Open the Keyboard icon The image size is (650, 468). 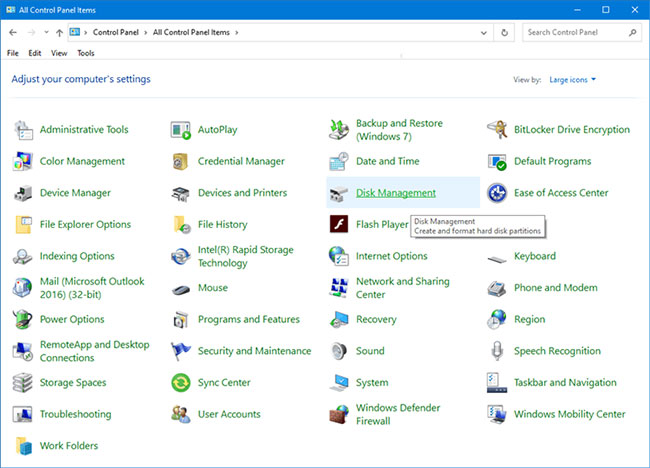(497, 259)
